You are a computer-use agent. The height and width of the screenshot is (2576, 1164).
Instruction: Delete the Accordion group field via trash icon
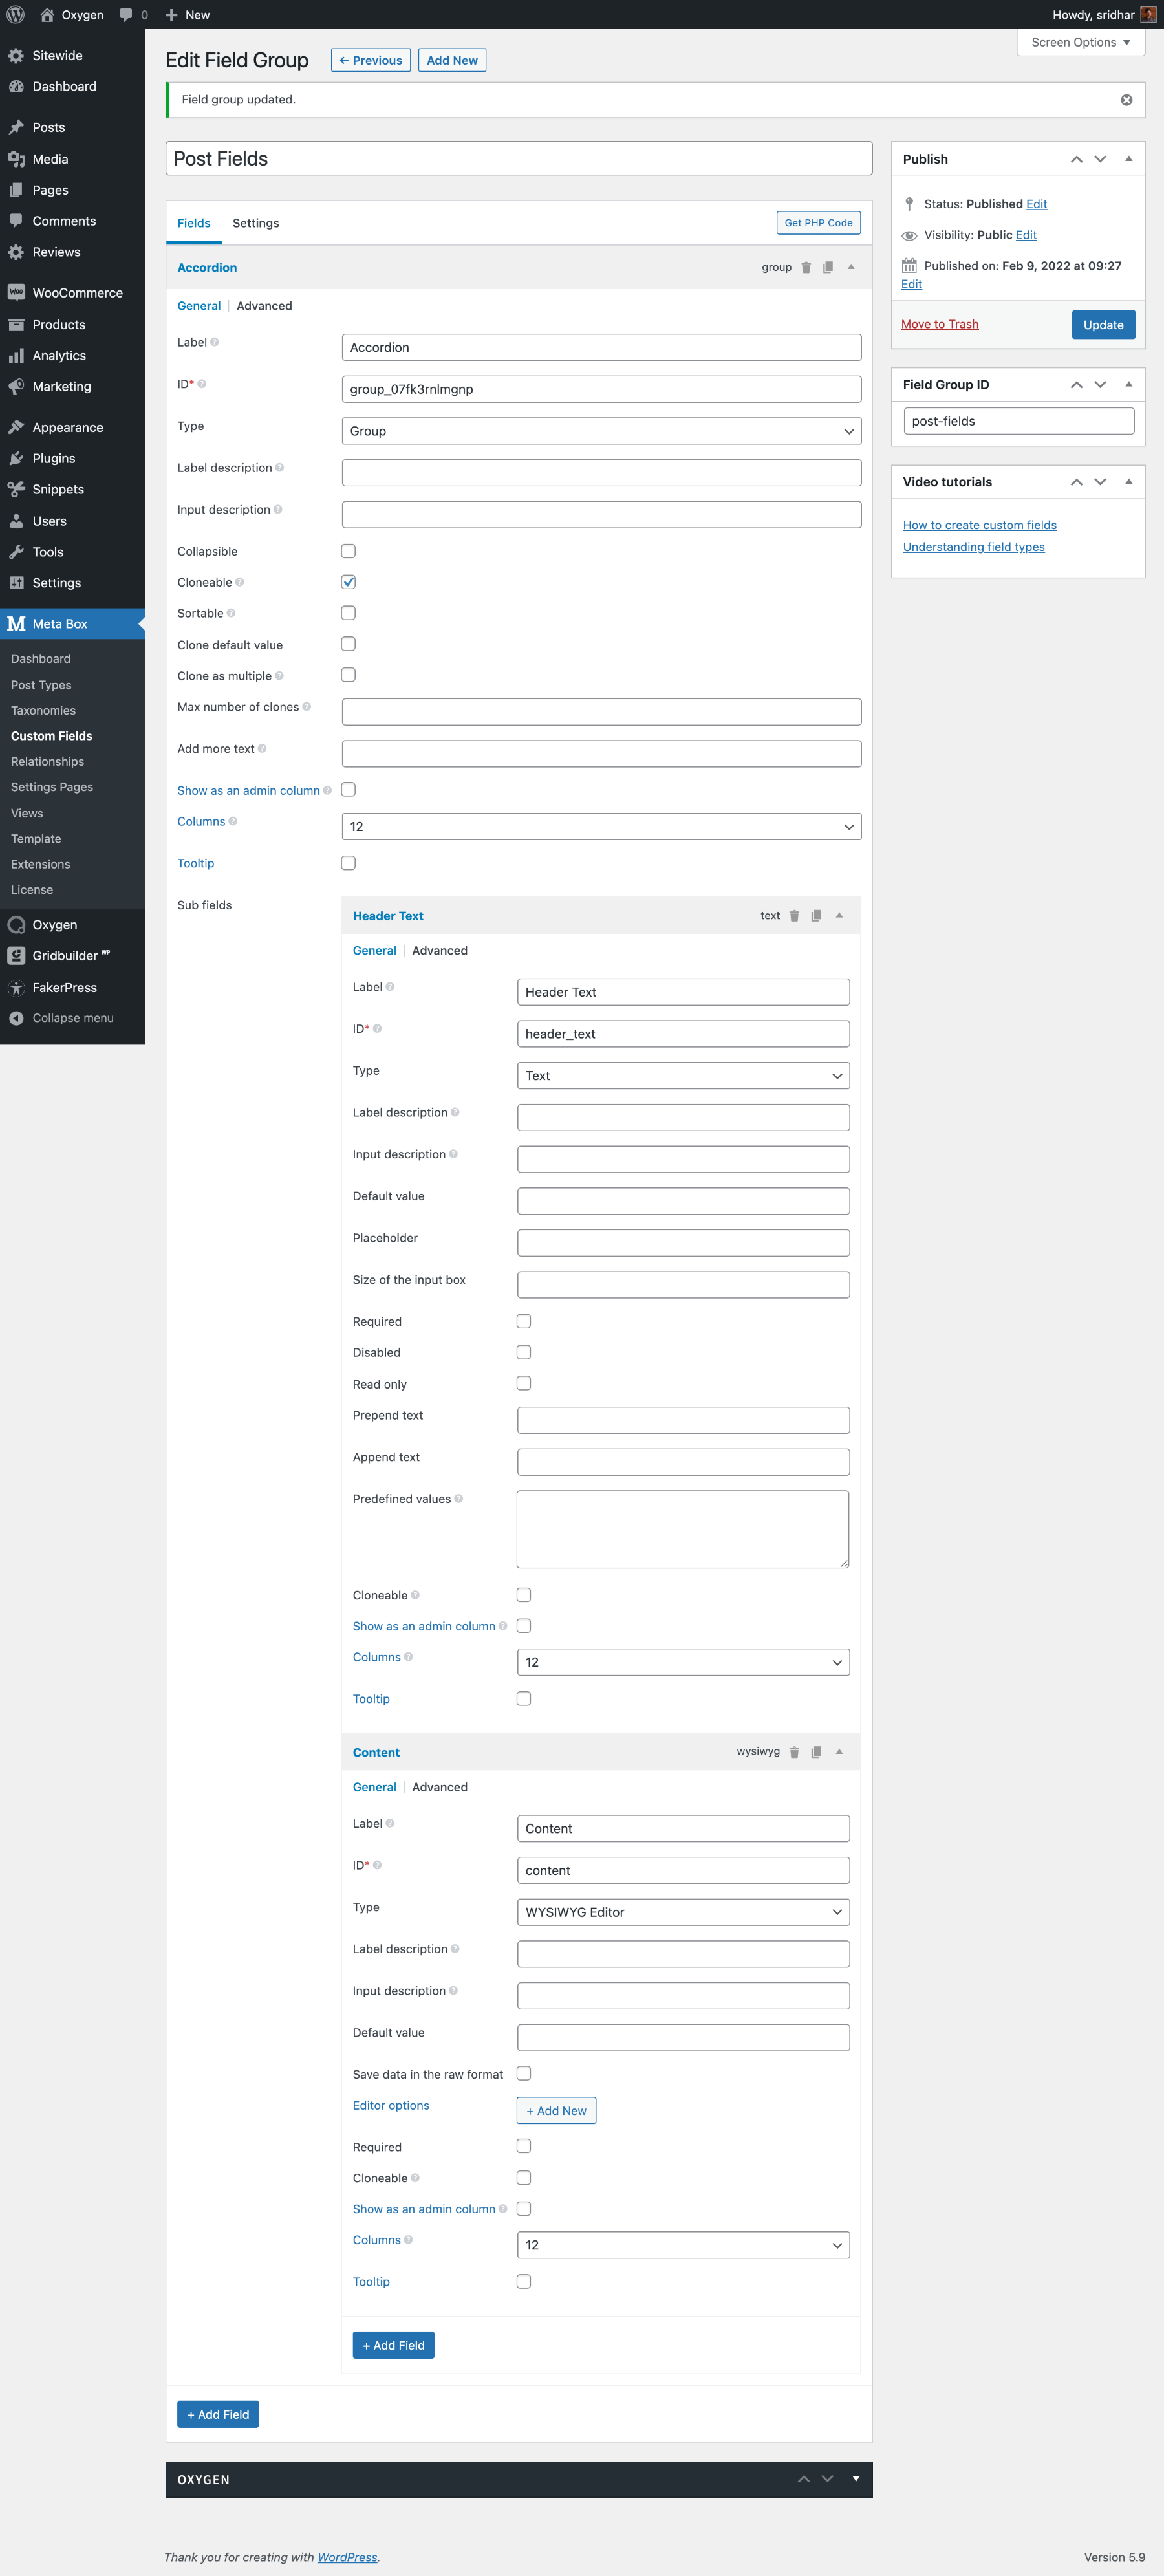pyautogui.click(x=806, y=268)
